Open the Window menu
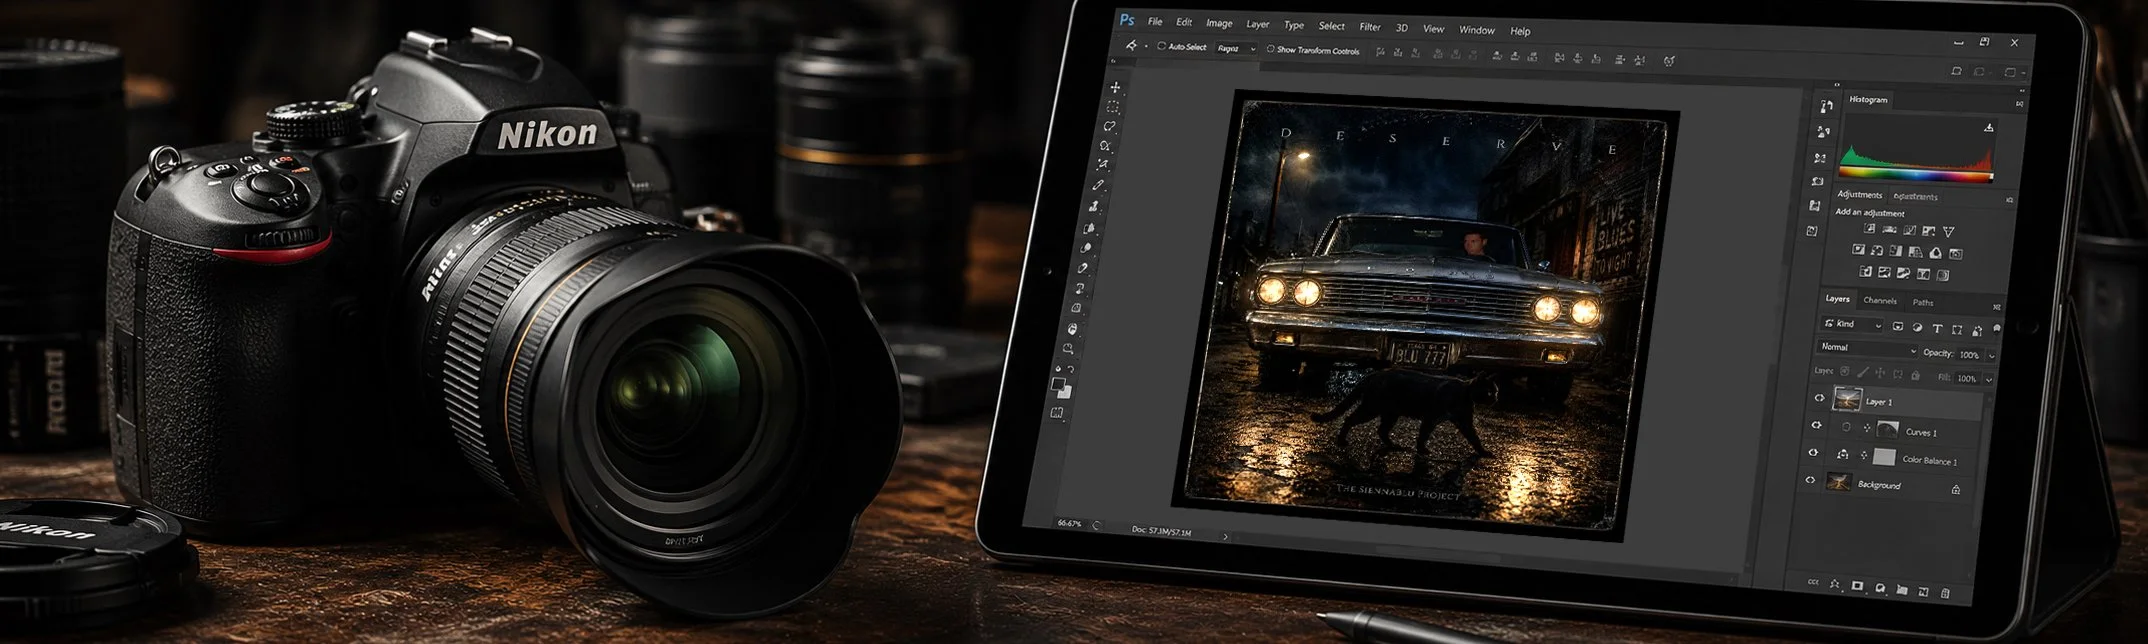 click(1477, 30)
